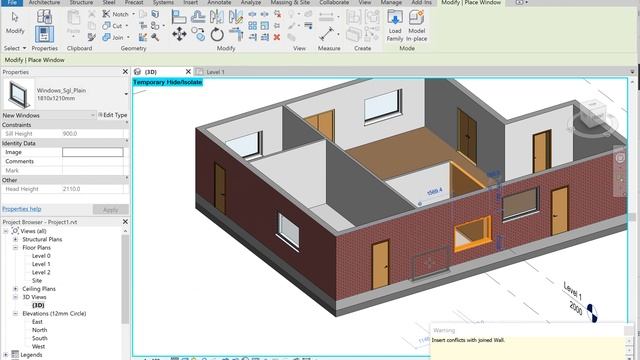Select Mirror - Draw Axis tool
The height and width of the screenshot is (360, 640).
click(236, 17)
